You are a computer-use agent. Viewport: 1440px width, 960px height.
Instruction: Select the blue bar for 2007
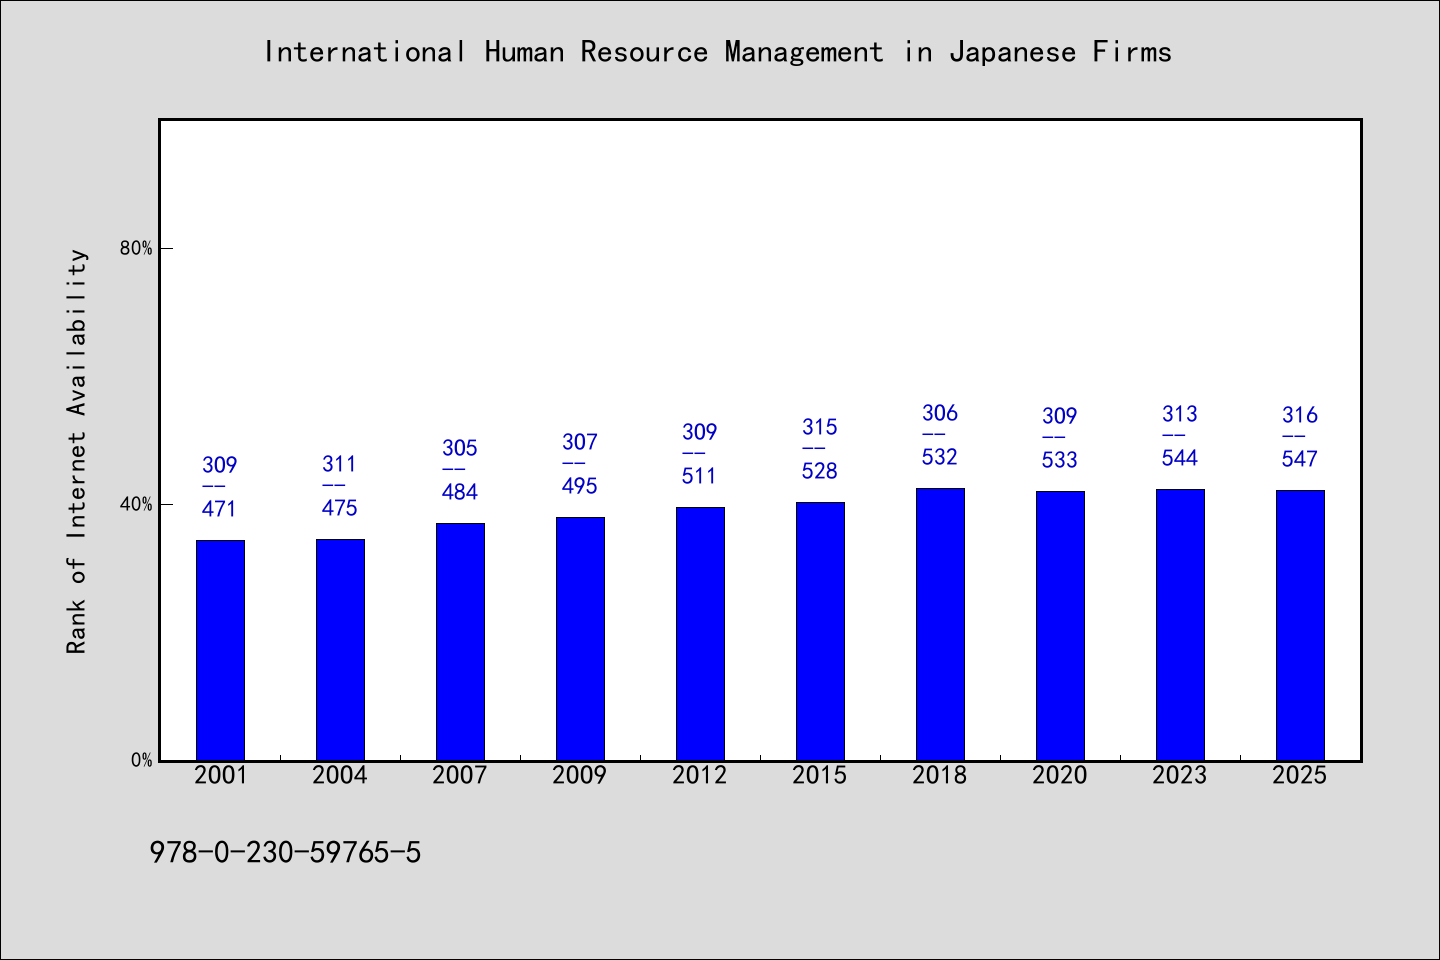(460, 641)
